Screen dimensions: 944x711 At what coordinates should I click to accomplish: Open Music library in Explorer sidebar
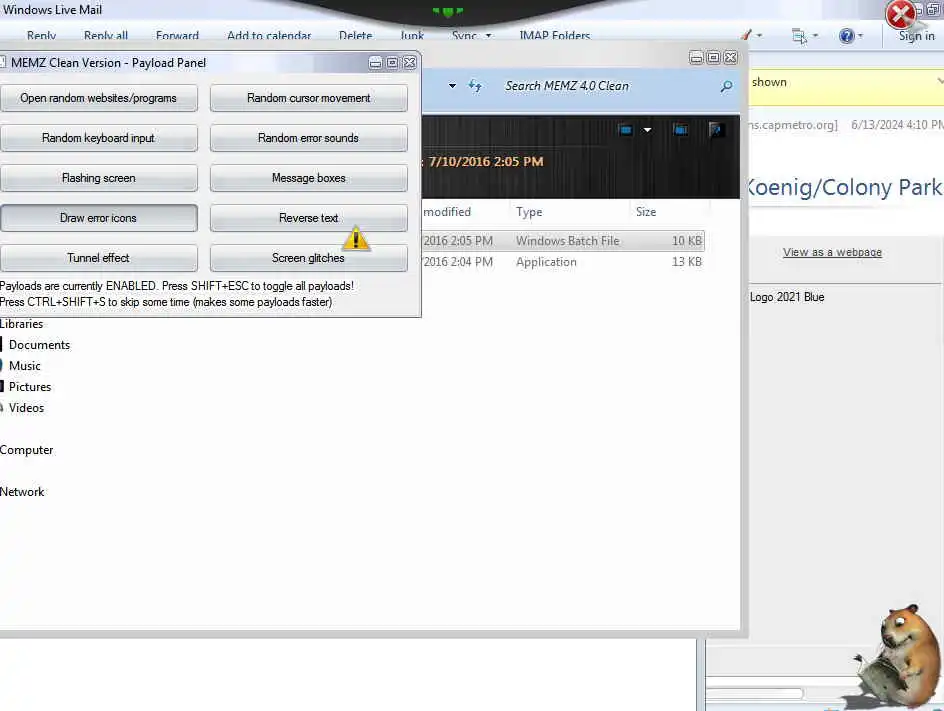pos(25,366)
